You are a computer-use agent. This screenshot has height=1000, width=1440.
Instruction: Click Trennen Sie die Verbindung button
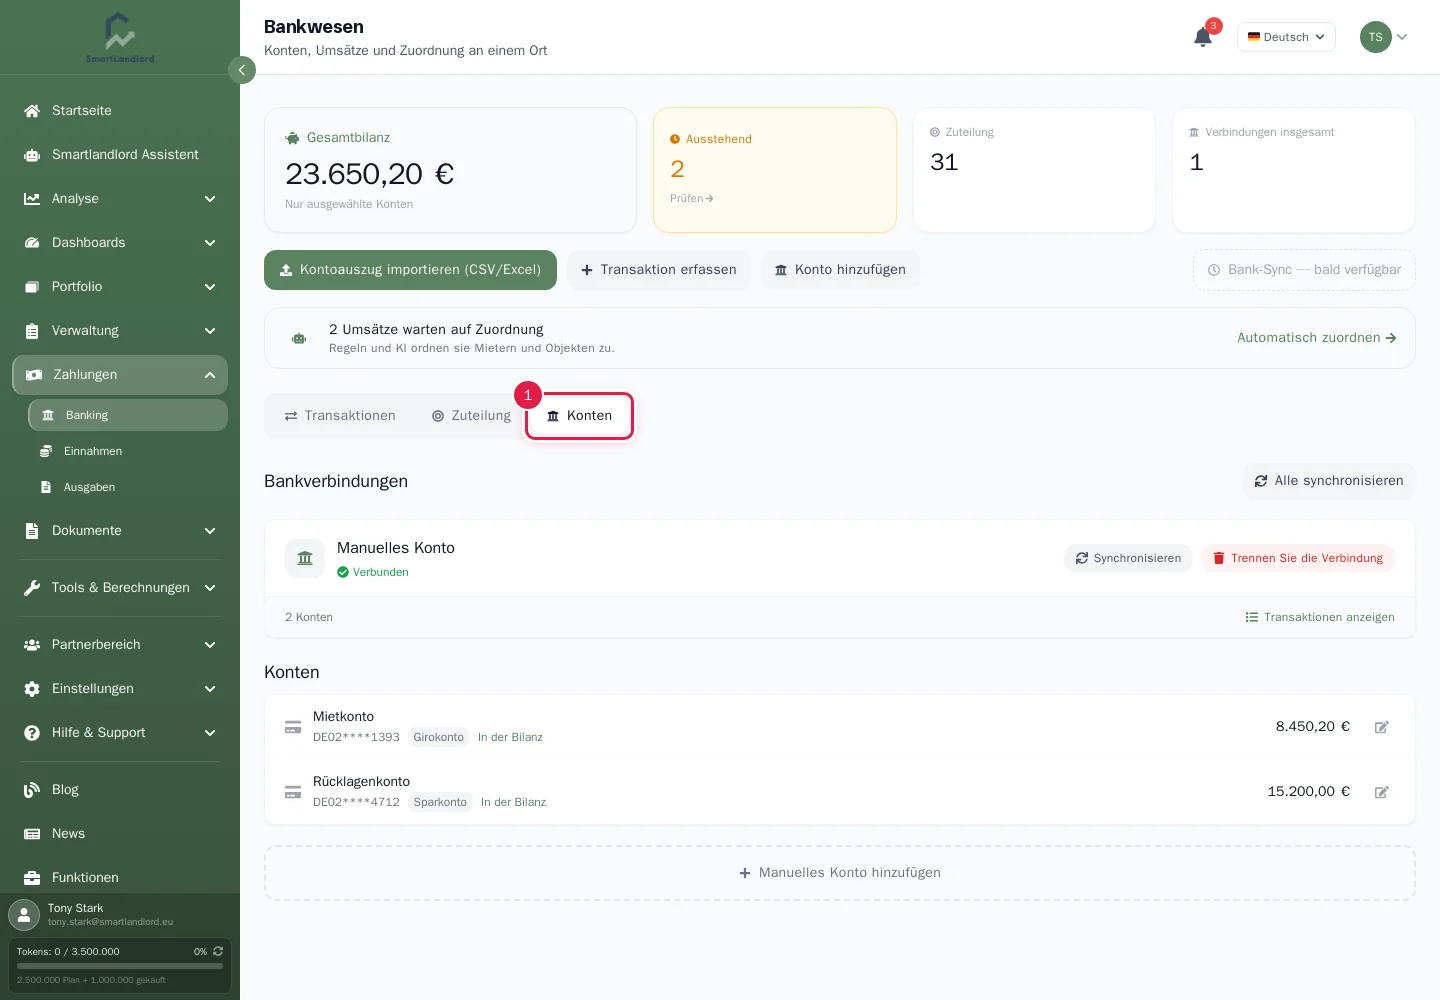click(x=1298, y=558)
